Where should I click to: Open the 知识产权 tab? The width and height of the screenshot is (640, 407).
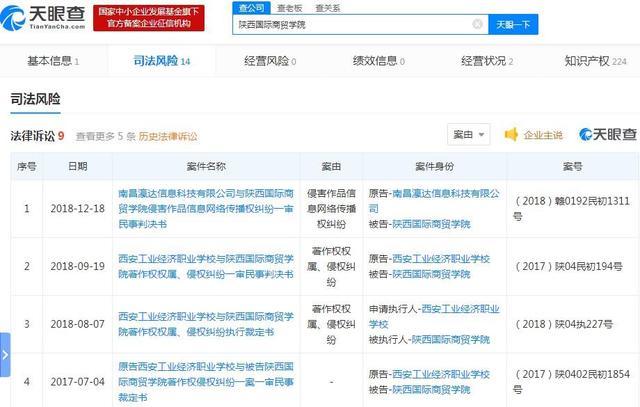tap(595, 61)
